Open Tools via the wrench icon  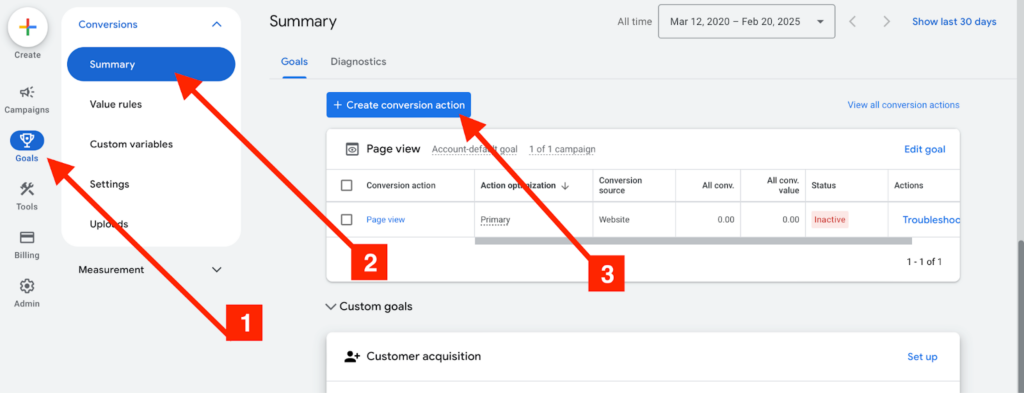(x=27, y=189)
